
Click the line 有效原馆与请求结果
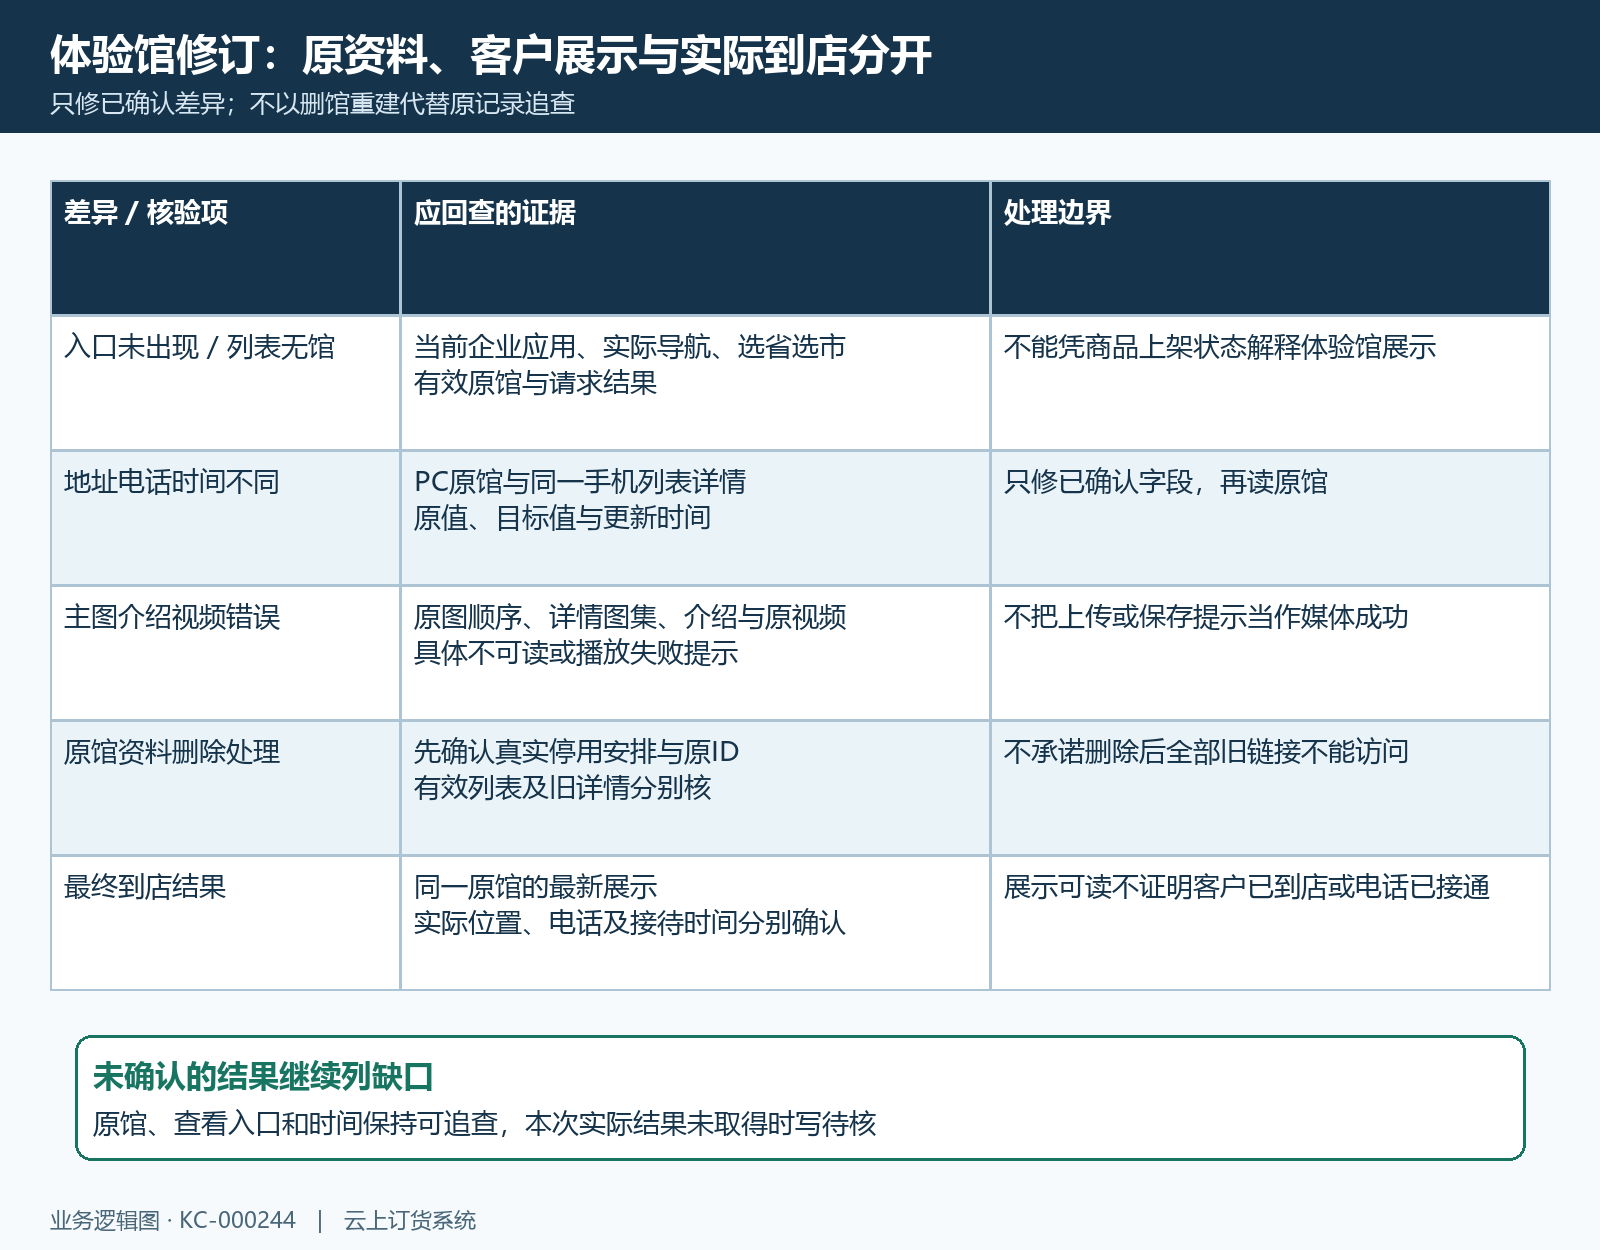click(x=536, y=383)
